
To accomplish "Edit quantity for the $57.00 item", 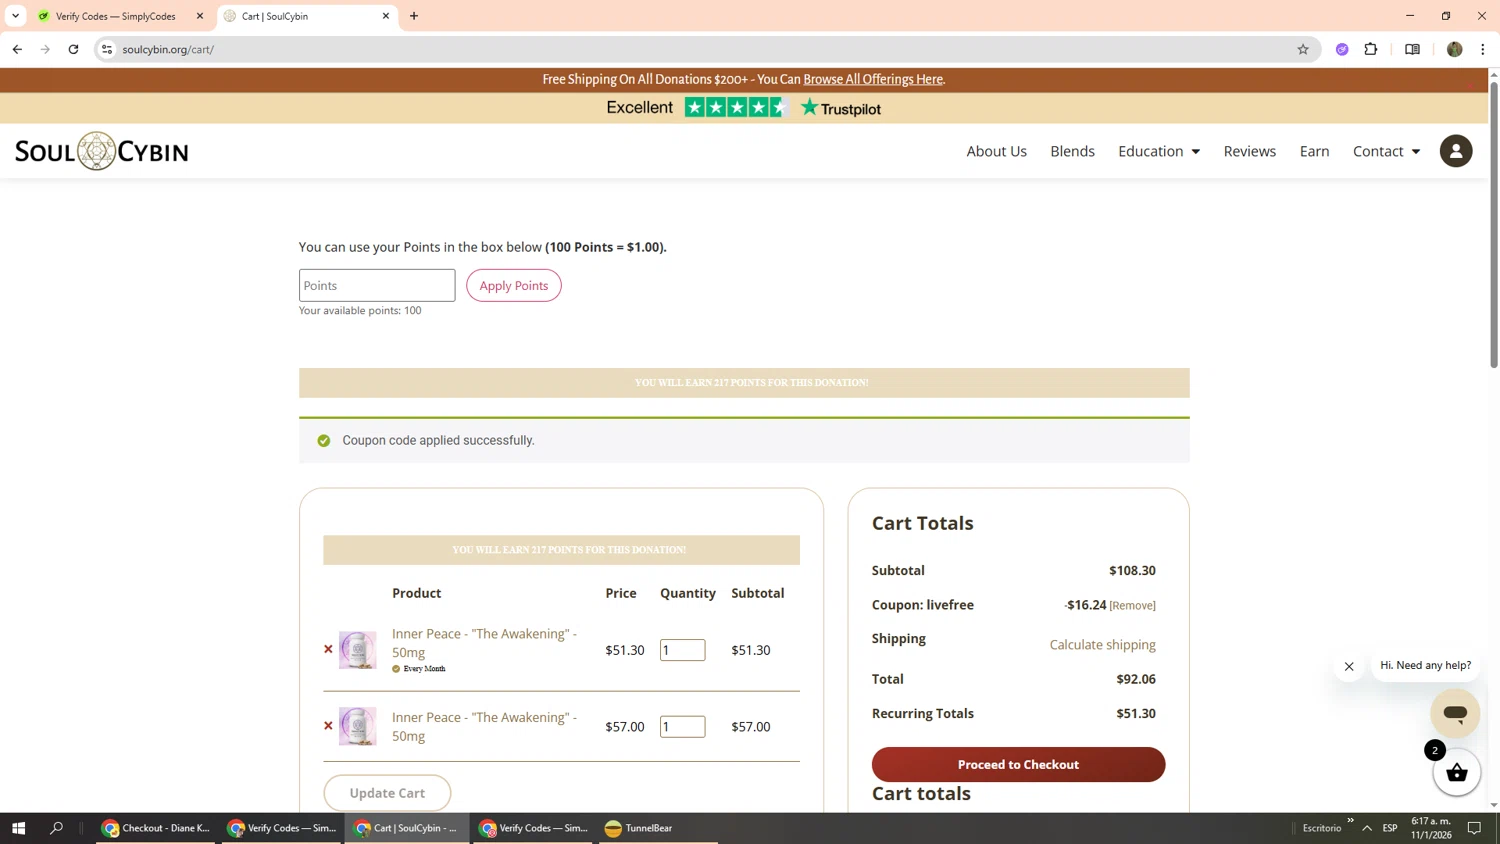I will [x=682, y=727].
